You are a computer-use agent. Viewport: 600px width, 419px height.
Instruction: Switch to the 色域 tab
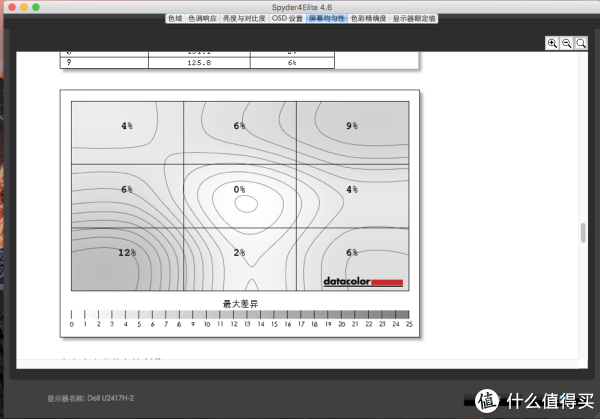175,18
